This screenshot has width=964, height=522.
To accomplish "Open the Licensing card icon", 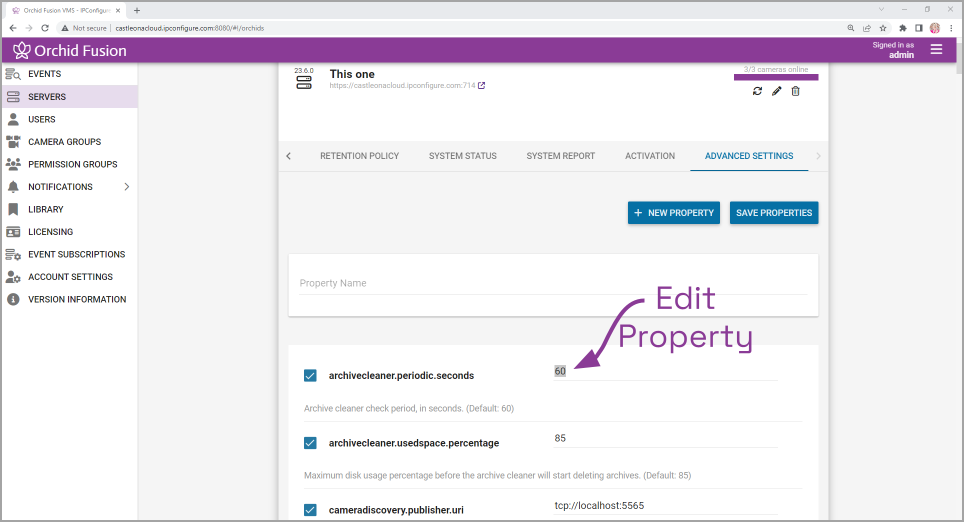I will coord(13,232).
